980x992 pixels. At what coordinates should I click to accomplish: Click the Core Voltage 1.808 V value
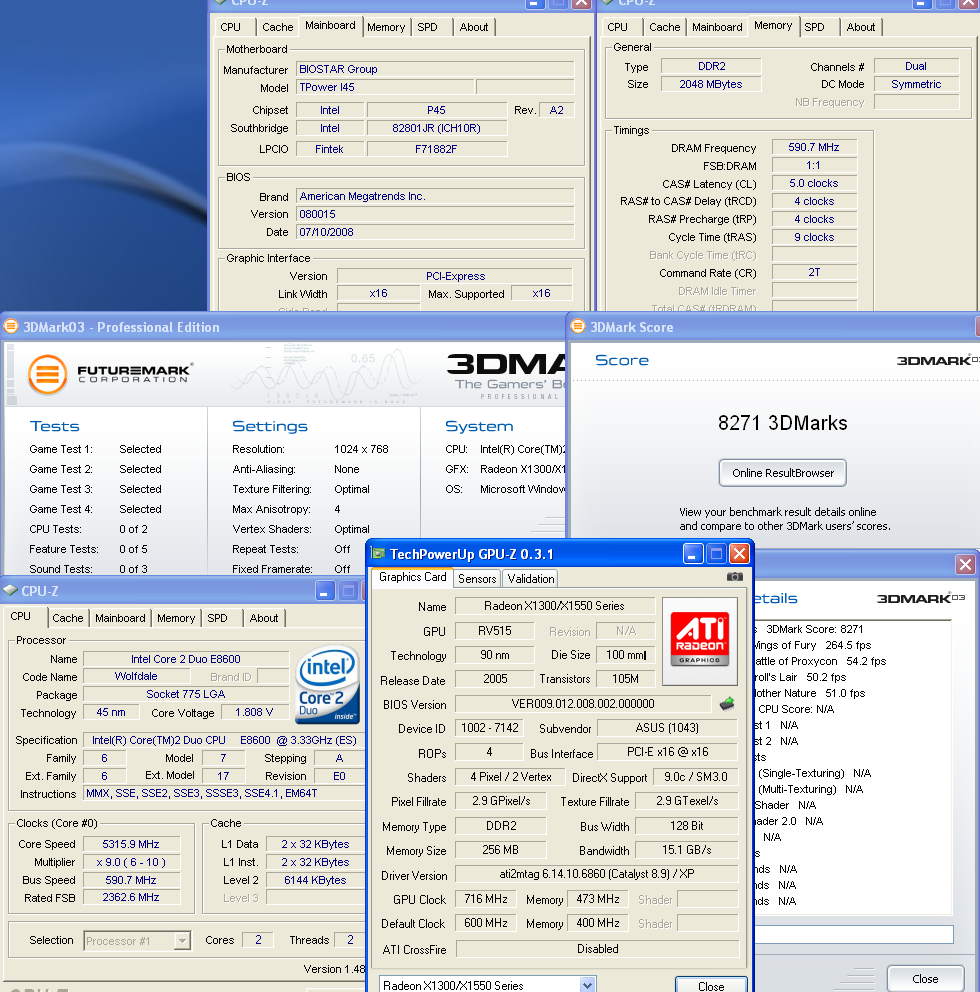pos(254,712)
